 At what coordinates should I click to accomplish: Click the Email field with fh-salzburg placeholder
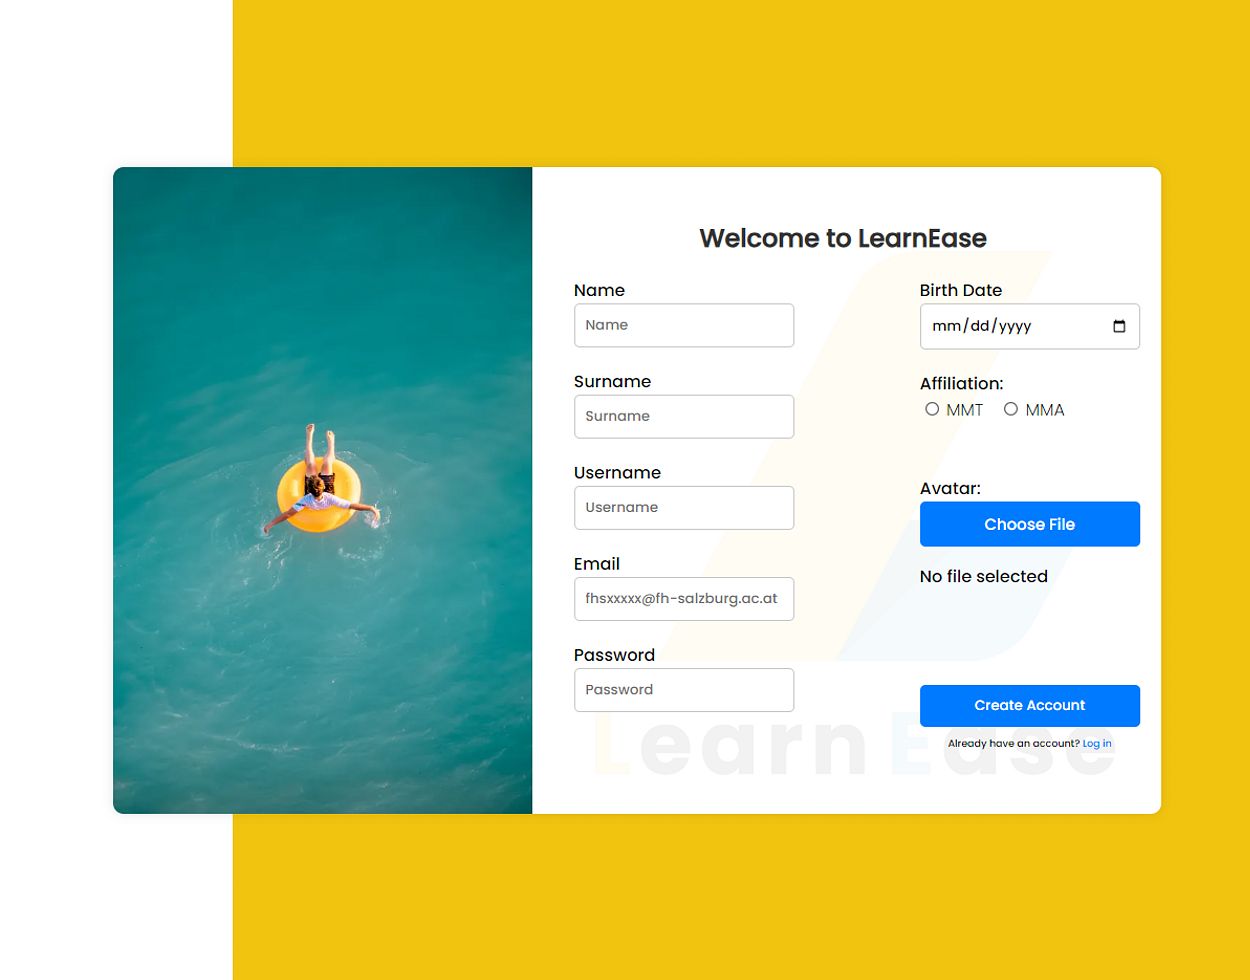(684, 599)
